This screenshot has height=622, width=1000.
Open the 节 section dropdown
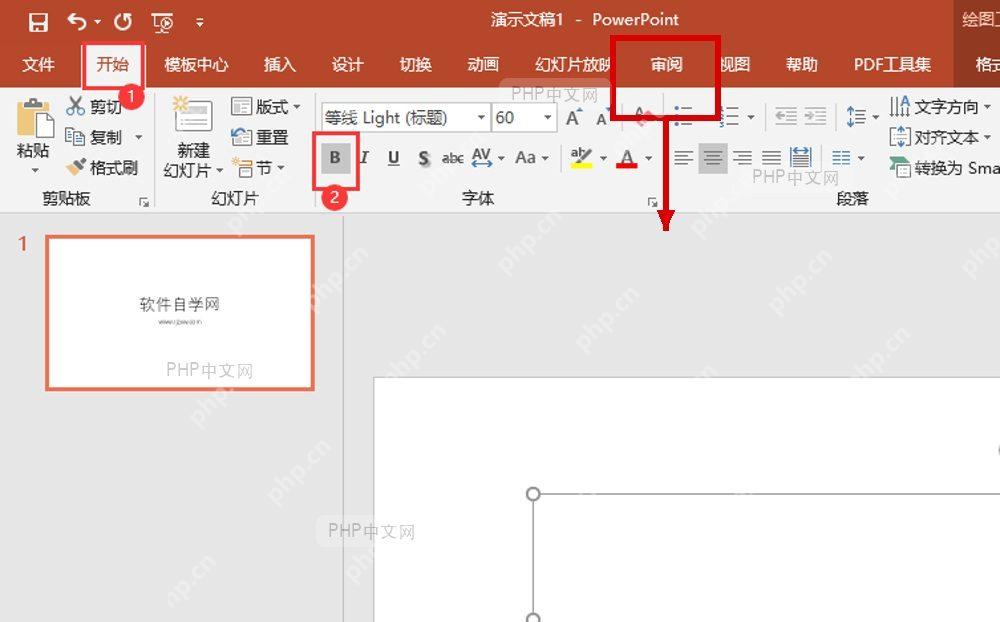tap(258, 168)
